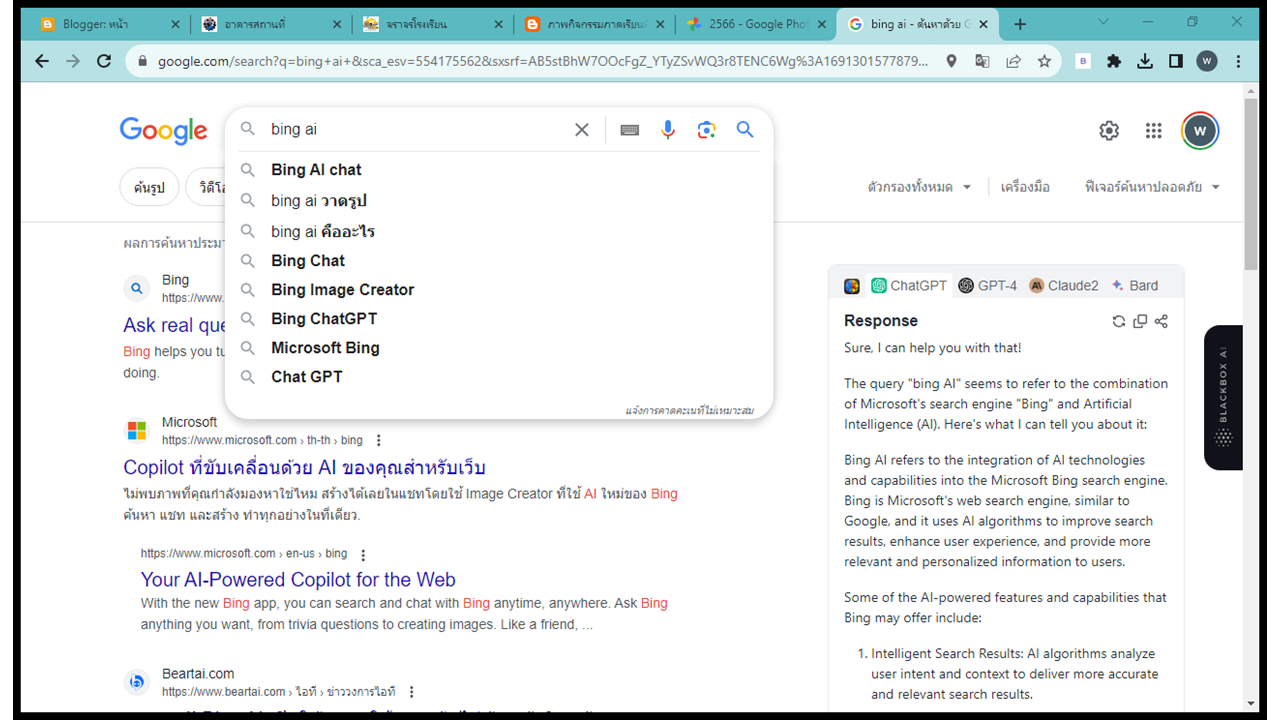Select suggestion 'Chat GPT'
Viewport: 1280px width, 720px height.
point(499,377)
